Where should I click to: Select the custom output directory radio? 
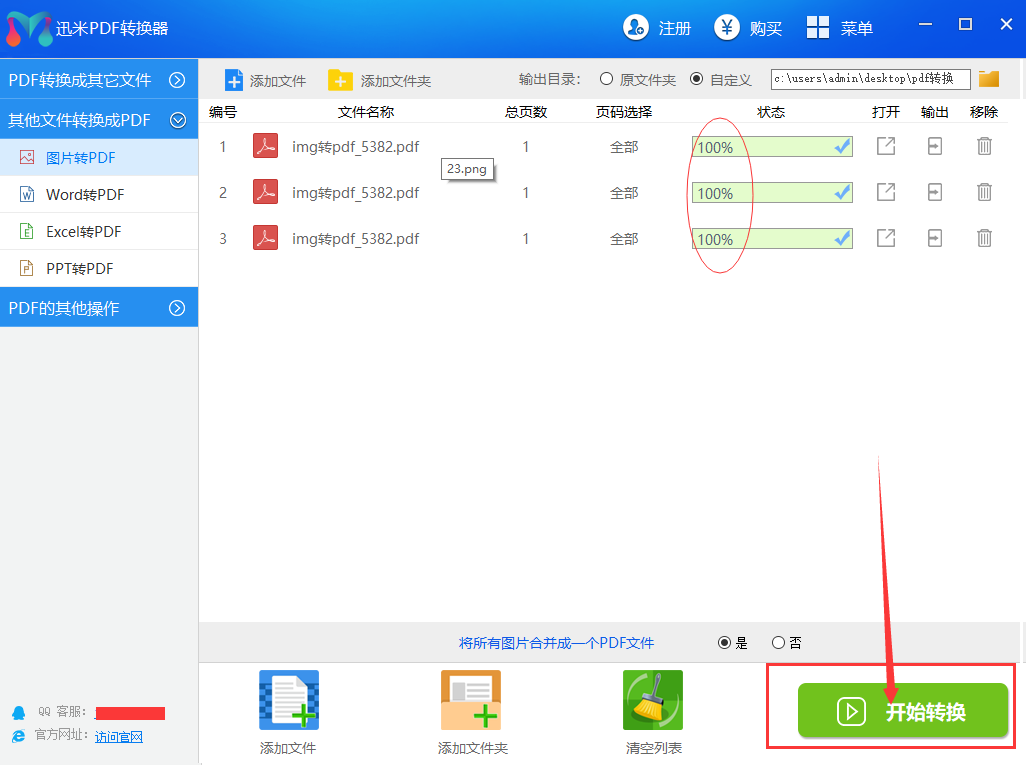point(696,79)
